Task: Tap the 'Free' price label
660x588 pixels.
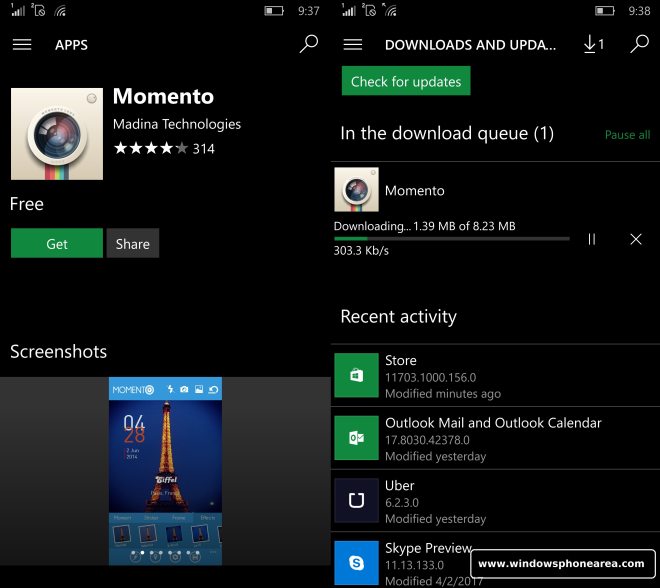Action: coord(27,204)
